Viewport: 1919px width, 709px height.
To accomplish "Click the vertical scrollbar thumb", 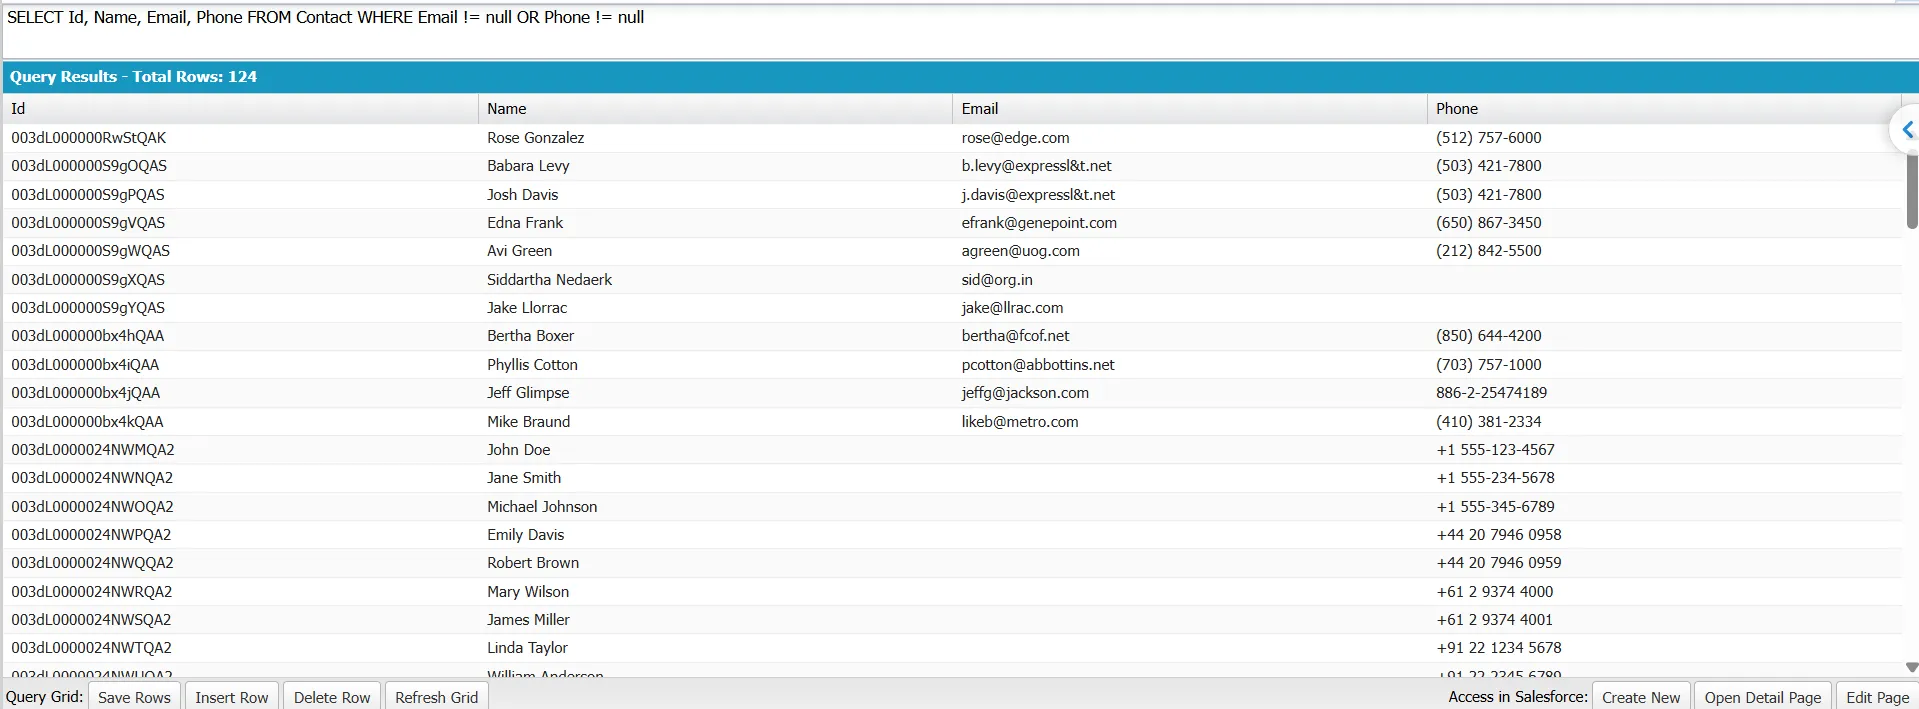I will coord(1912,190).
